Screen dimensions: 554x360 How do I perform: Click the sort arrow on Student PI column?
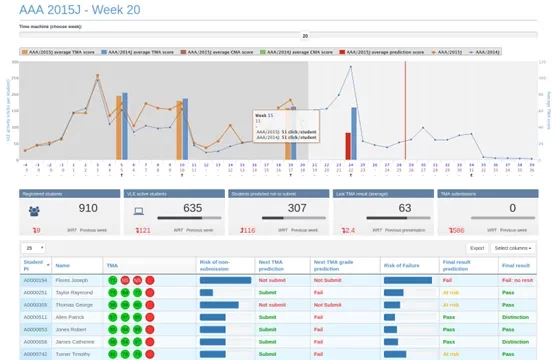(x=48, y=265)
